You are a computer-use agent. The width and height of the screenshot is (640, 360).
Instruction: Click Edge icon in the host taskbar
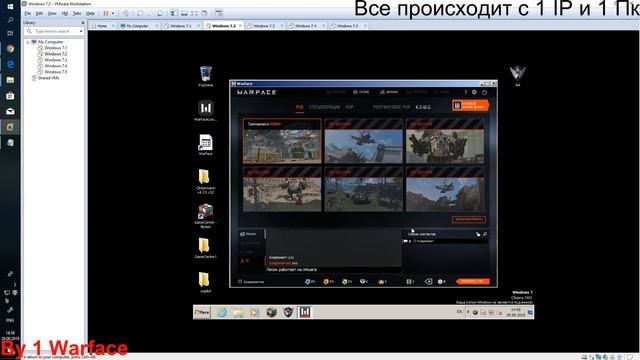10,64
